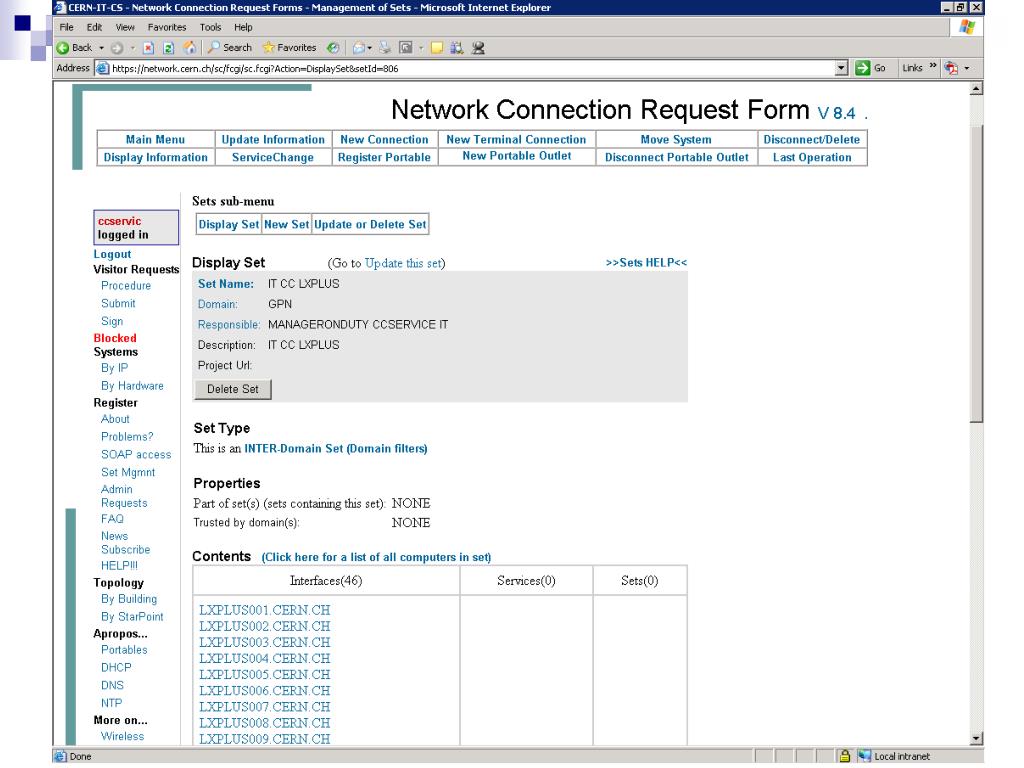The width and height of the screenshot is (1024, 768).
Task: Open the Register Portable link
Action: 384,157
